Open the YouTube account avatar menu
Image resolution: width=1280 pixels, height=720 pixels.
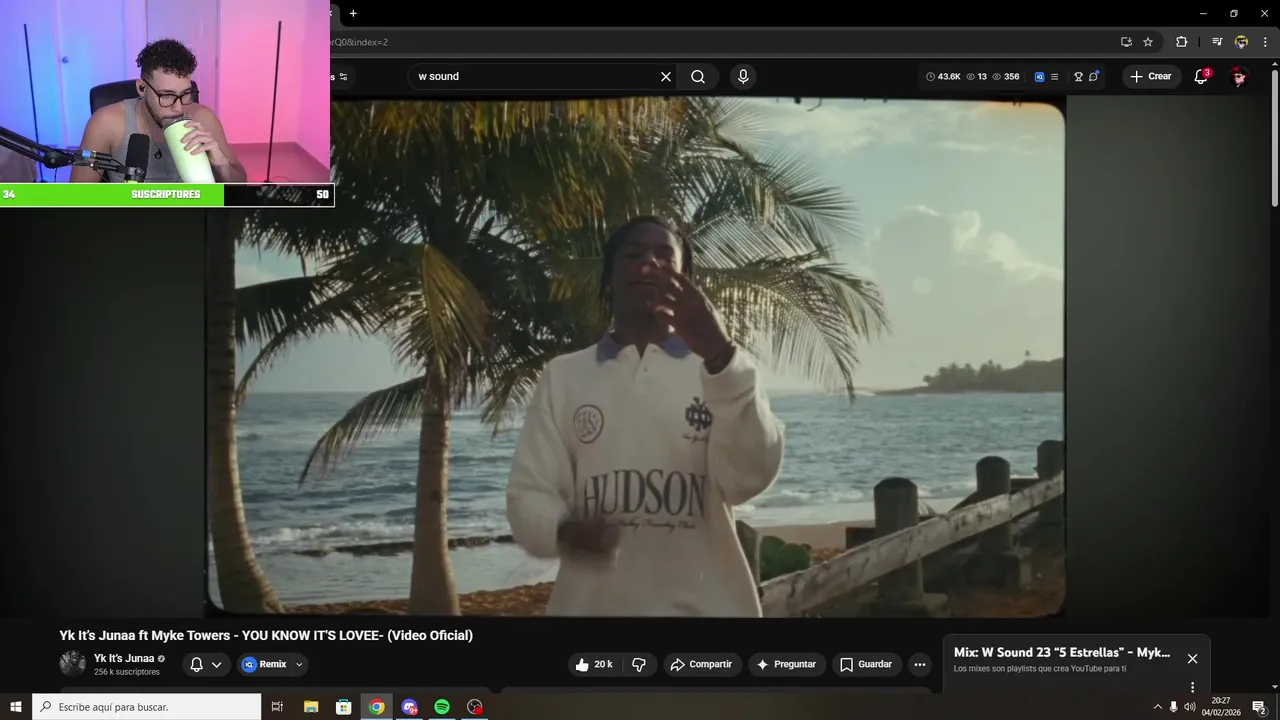pyautogui.click(x=1239, y=77)
